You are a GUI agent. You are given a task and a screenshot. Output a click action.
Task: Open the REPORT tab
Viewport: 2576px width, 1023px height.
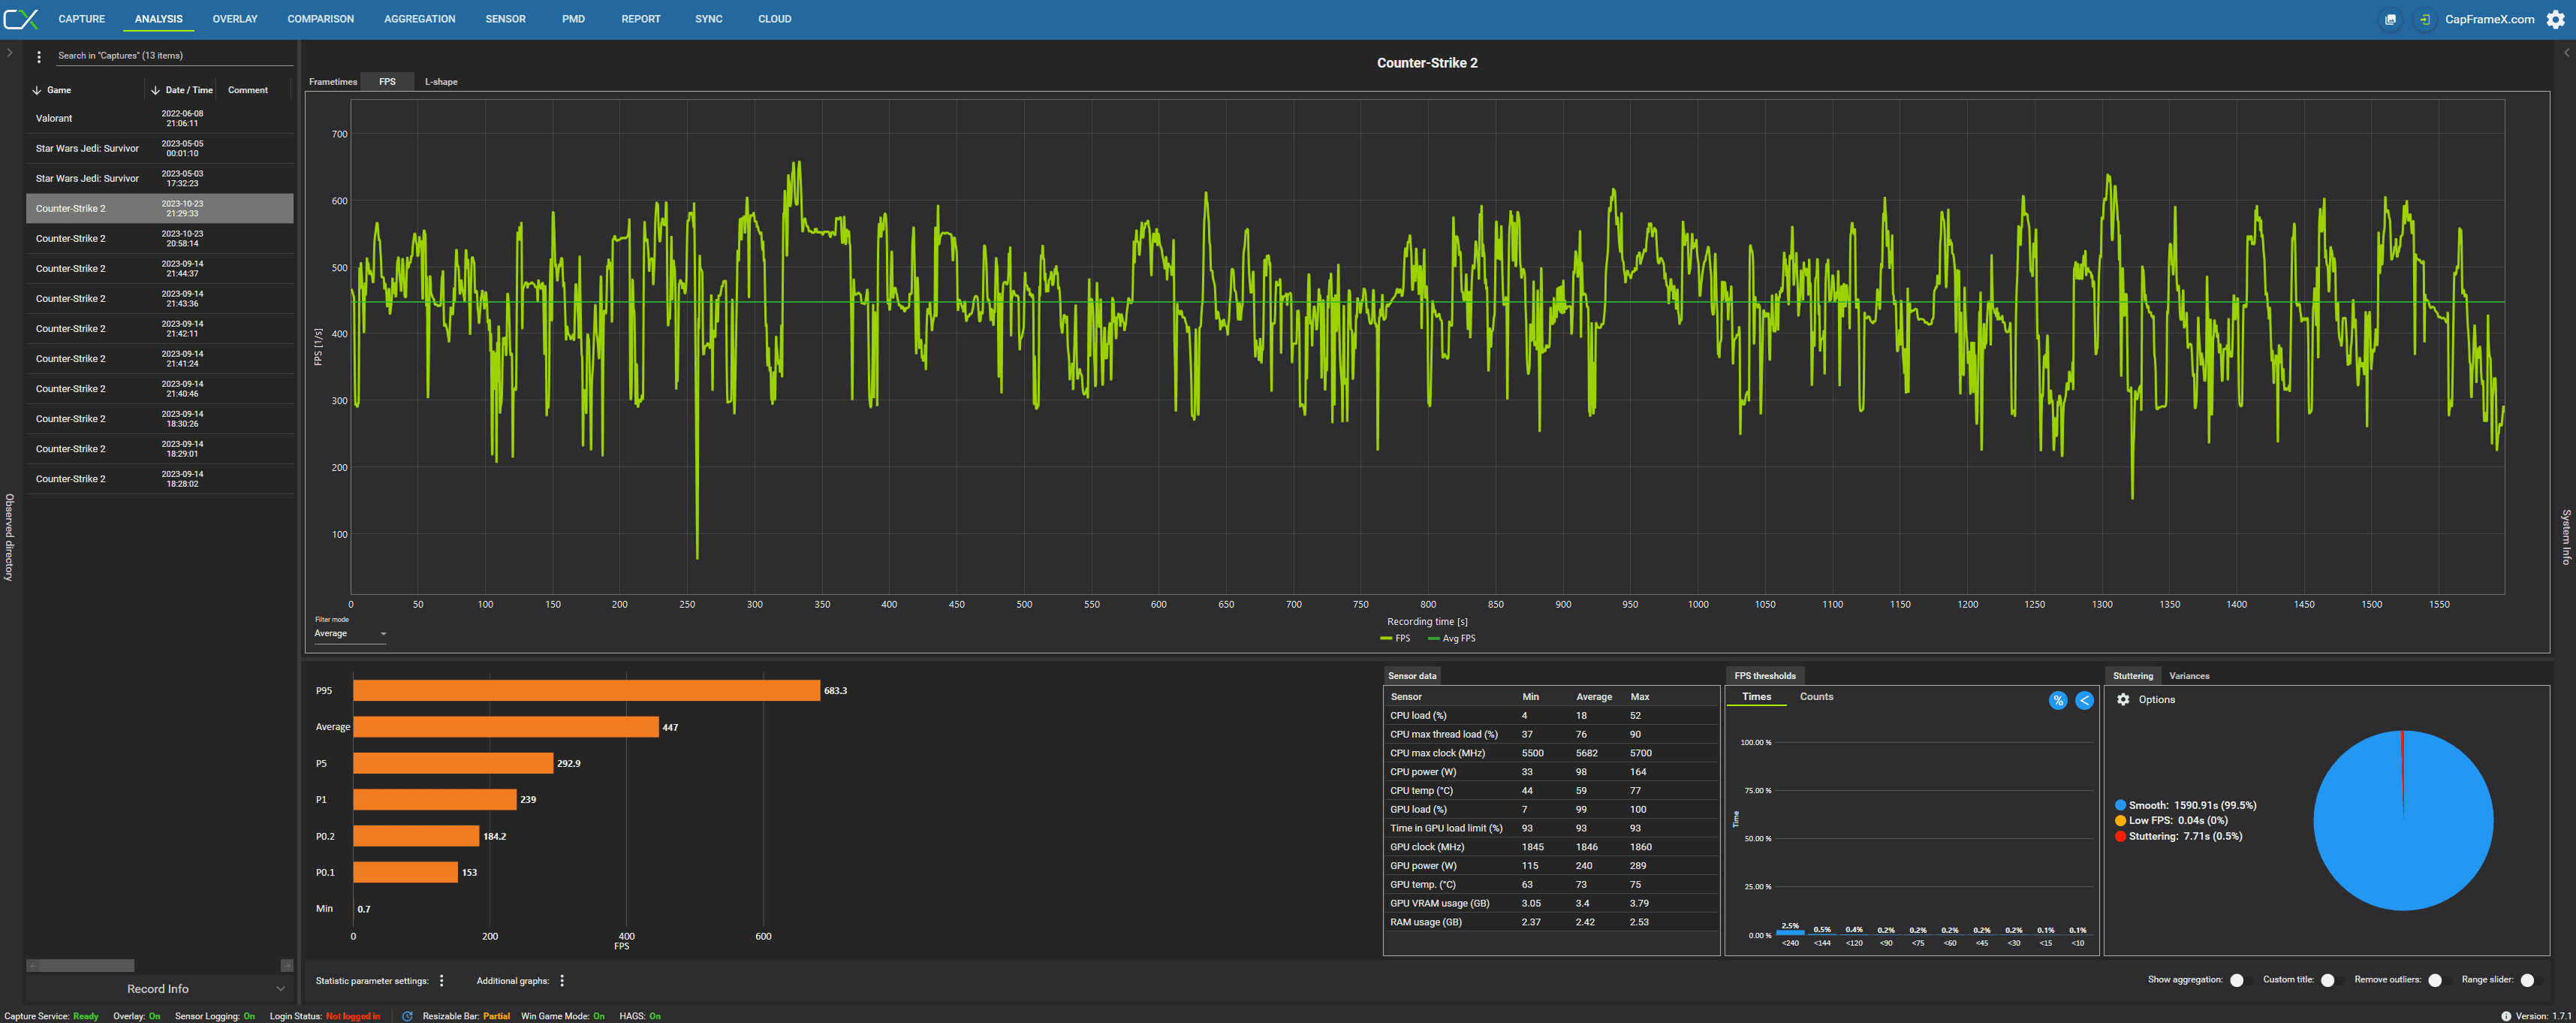pyautogui.click(x=640, y=19)
